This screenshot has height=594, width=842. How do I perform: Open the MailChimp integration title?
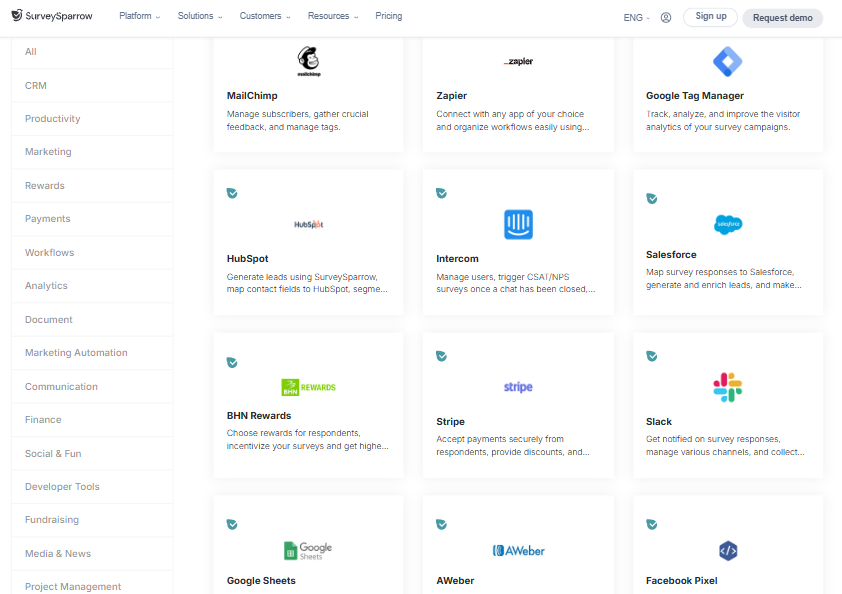252,96
